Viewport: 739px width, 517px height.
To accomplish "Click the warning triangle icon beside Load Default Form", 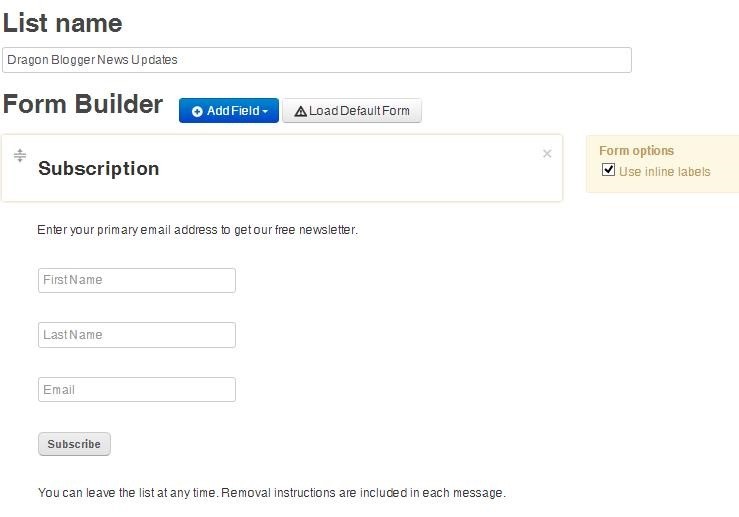I will (300, 112).
